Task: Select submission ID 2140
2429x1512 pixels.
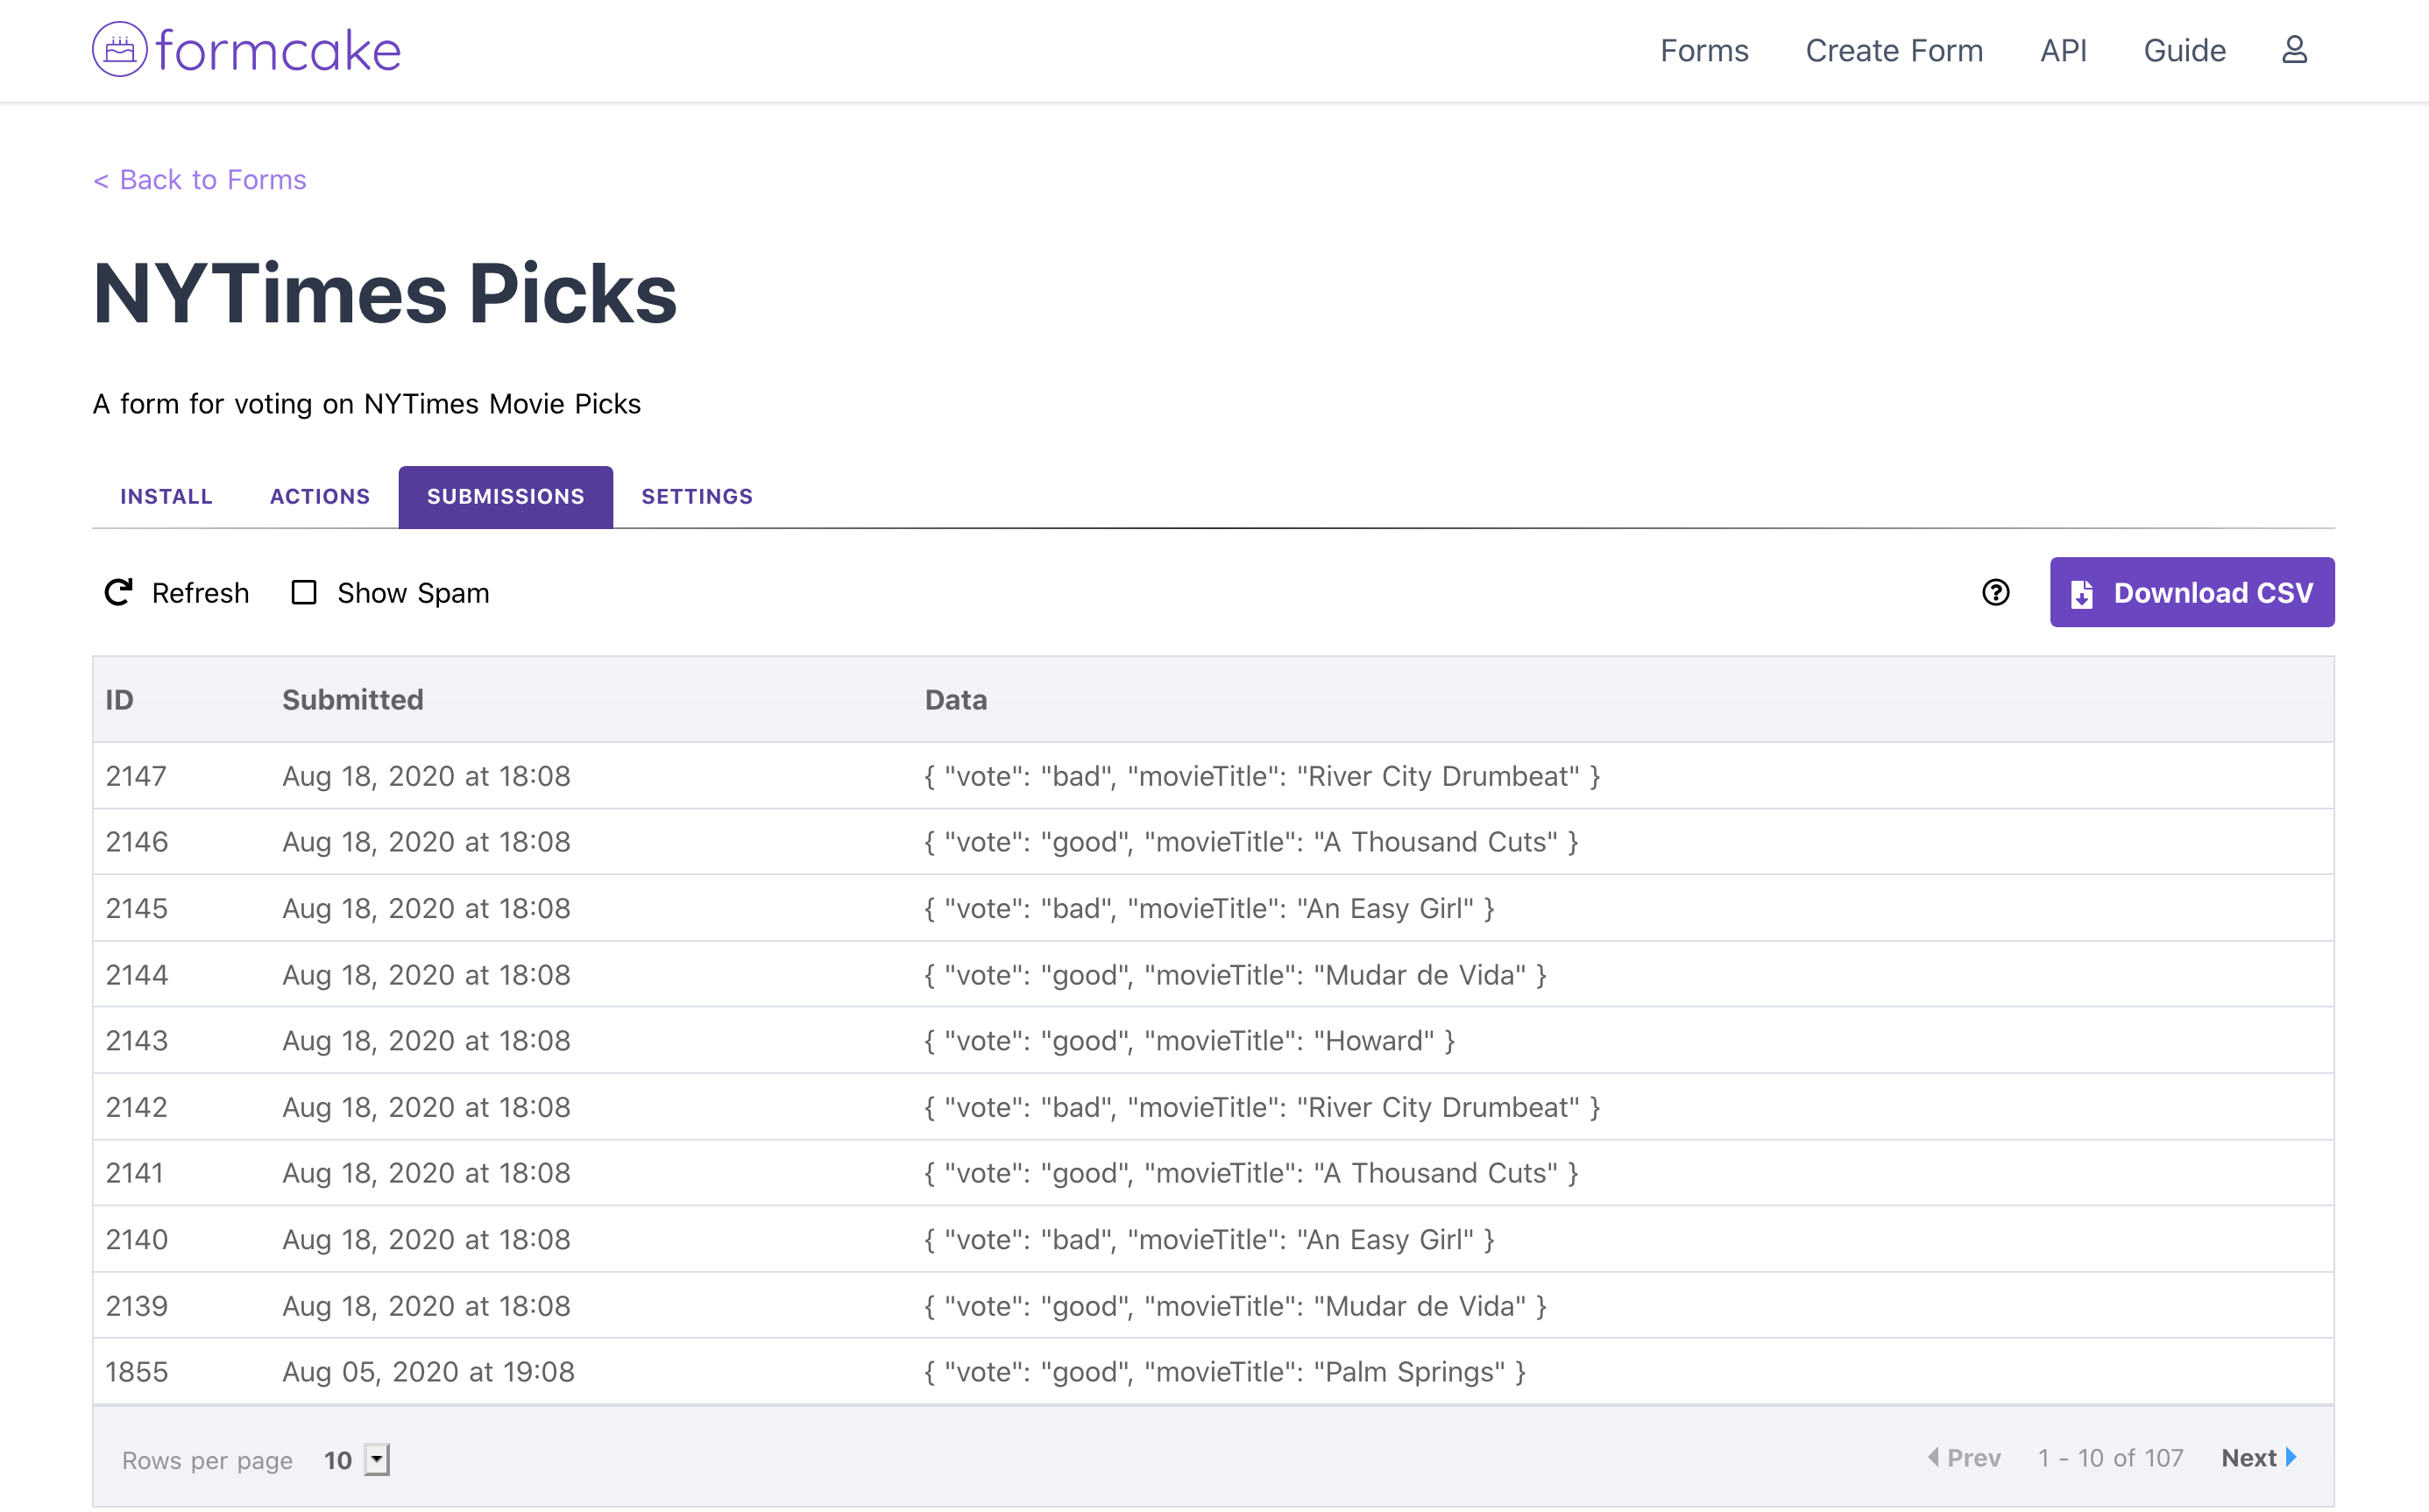Action: pyautogui.click(x=137, y=1240)
